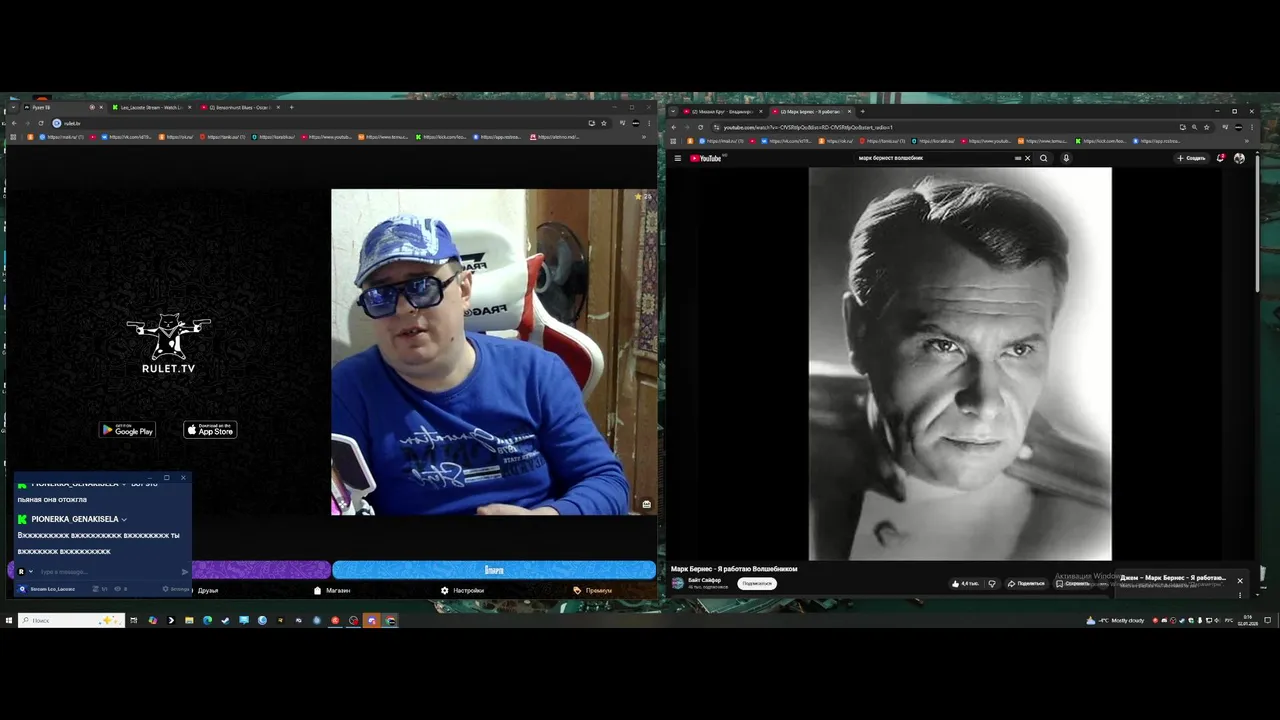
Task: Click the RULET.TV logo
Action: coord(168,344)
